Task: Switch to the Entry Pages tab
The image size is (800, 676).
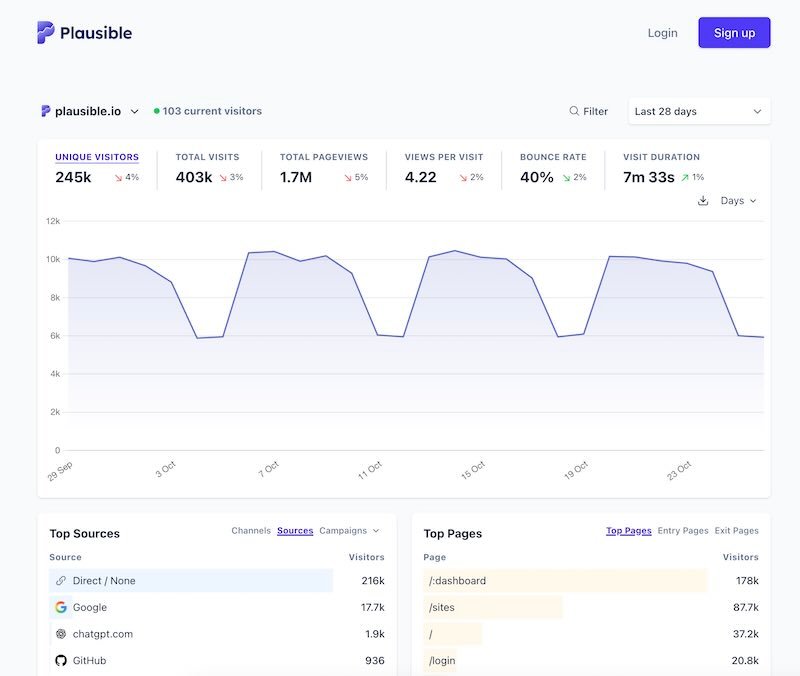Action: pyautogui.click(x=682, y=531)
